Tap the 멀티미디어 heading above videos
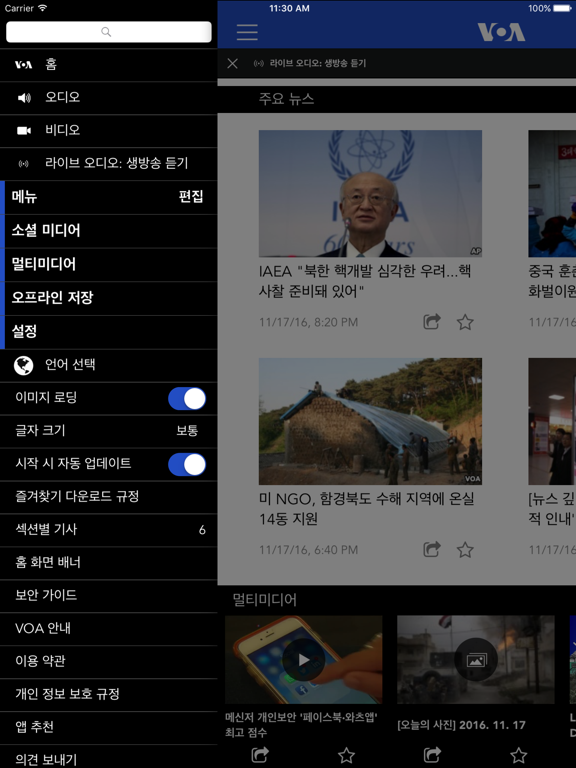The height and width of the screenshot is (768, 576). click(264, 600)
